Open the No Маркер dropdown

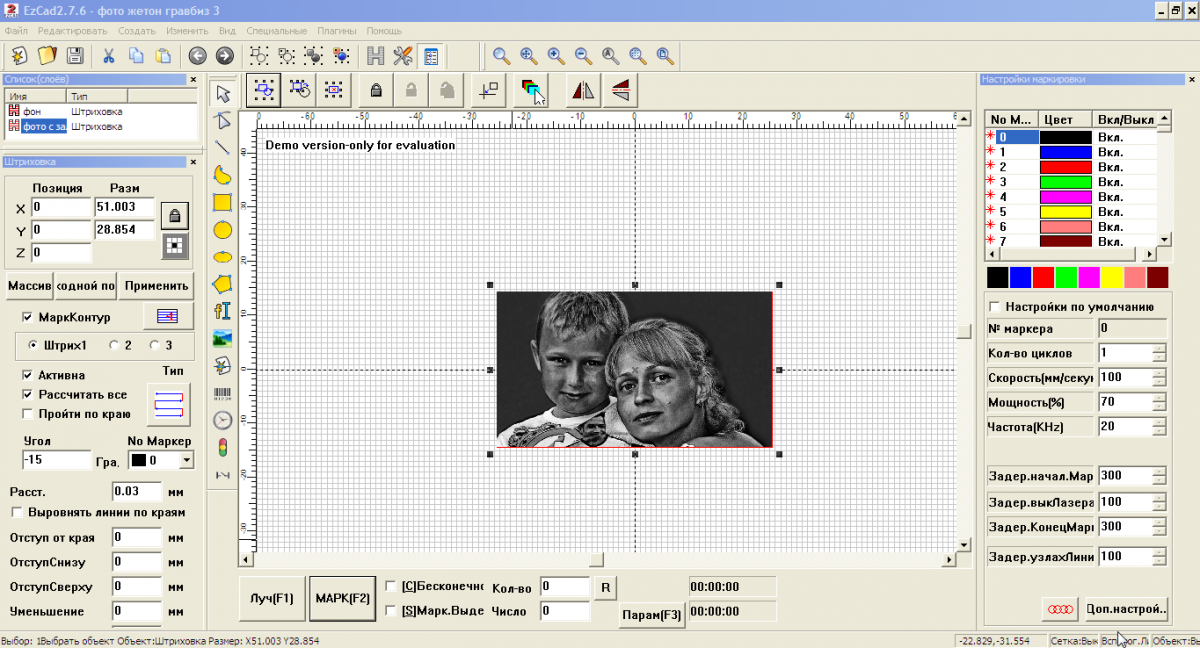[x=185, y=461]
